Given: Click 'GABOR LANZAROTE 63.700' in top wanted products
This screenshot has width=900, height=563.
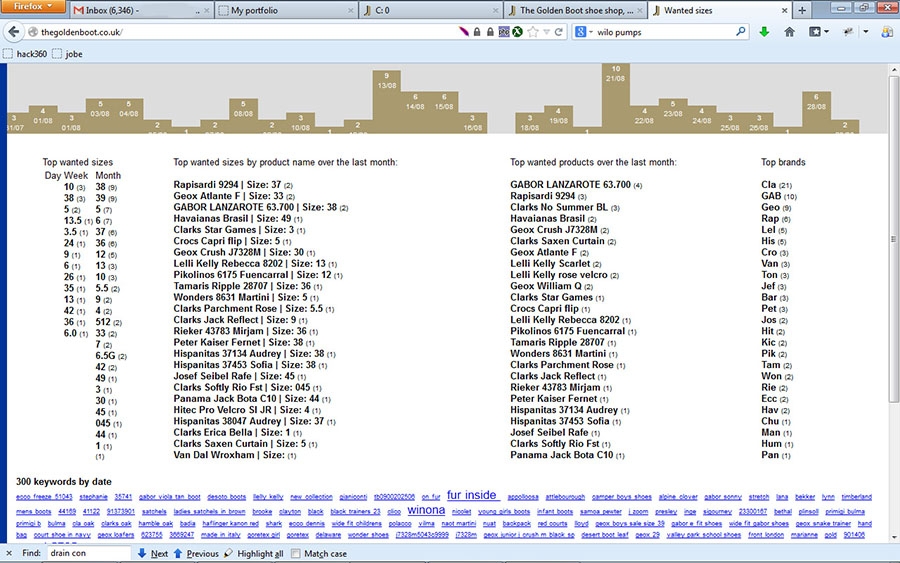Looking at the screenshot, I should (576, 184).
